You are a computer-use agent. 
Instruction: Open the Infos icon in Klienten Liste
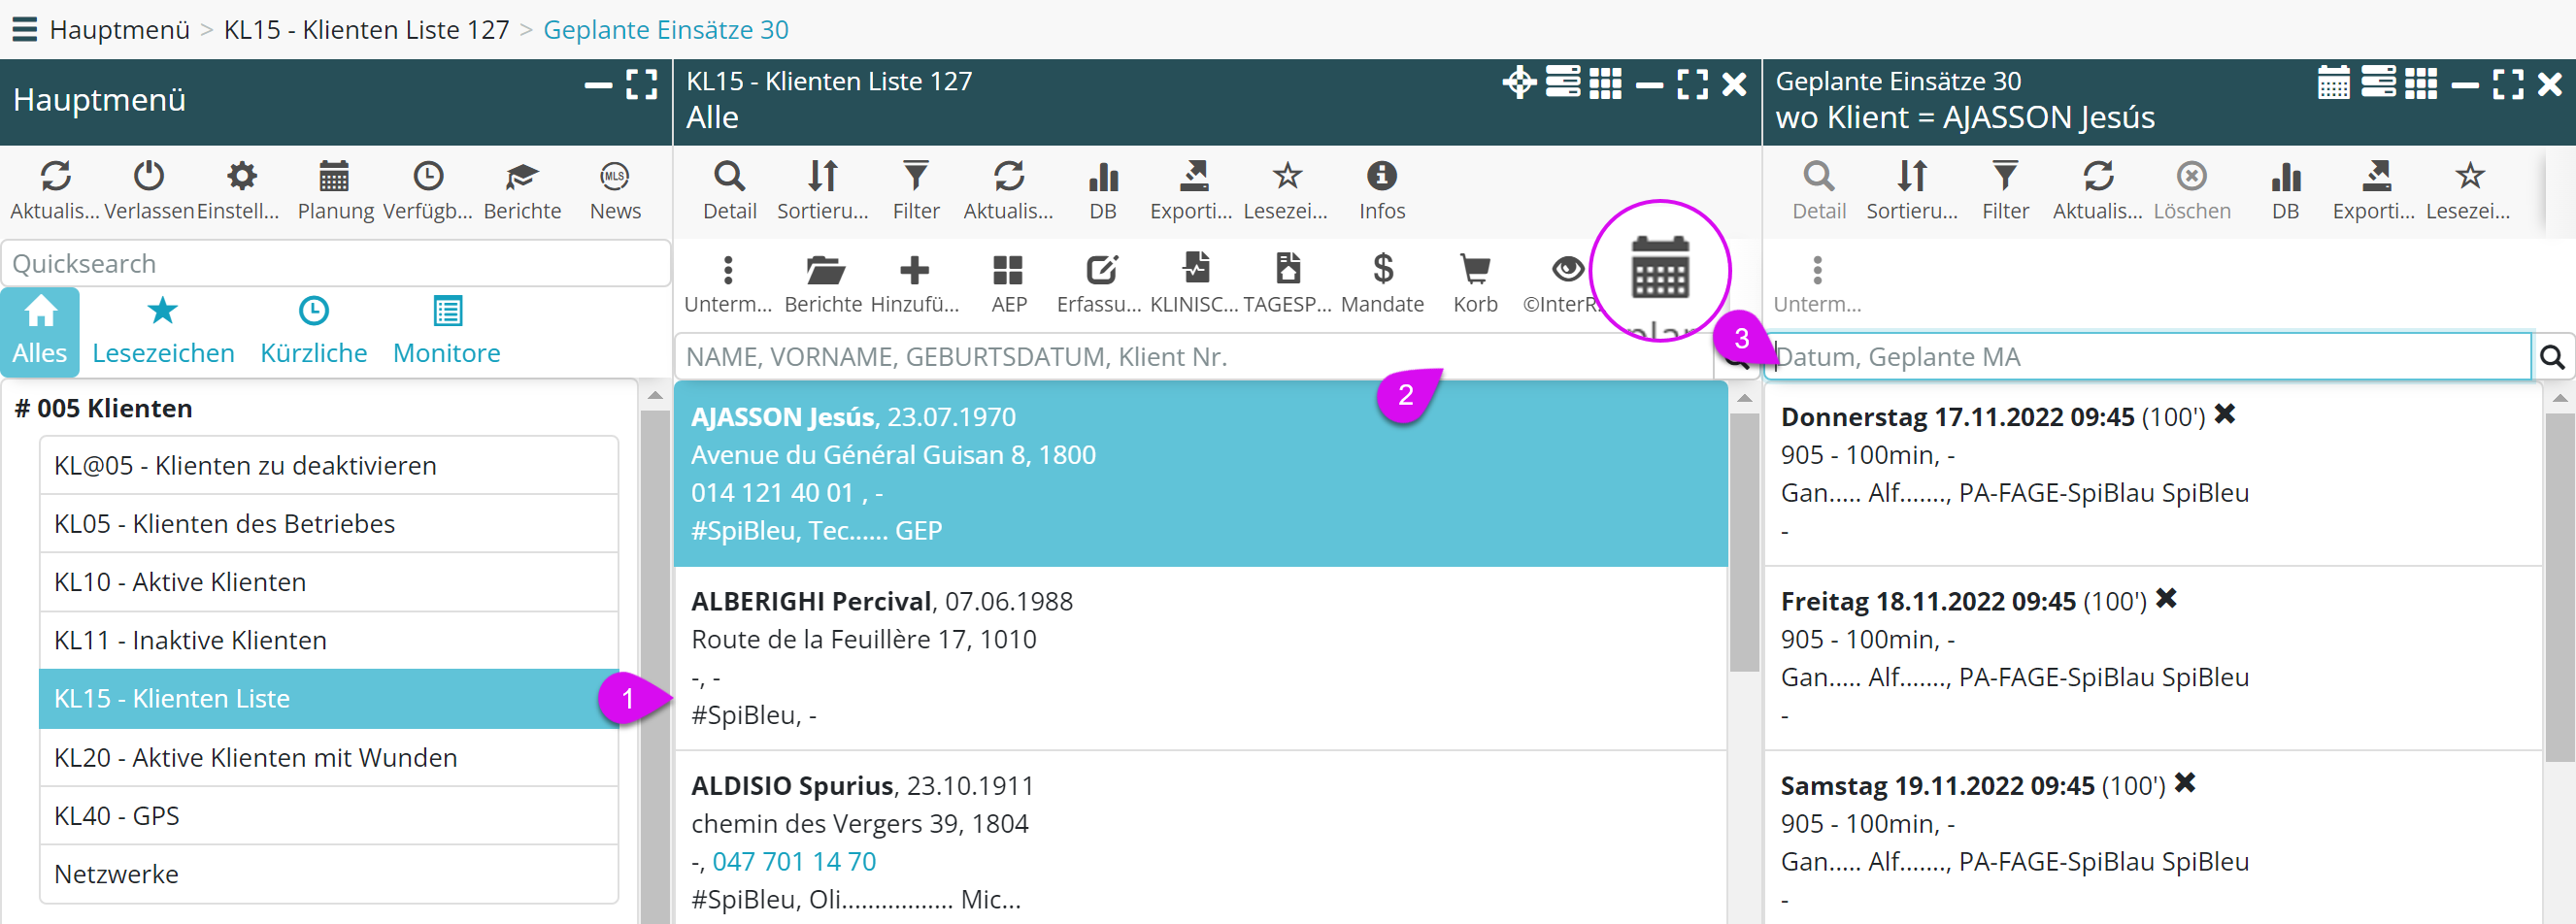point(1381,177)
